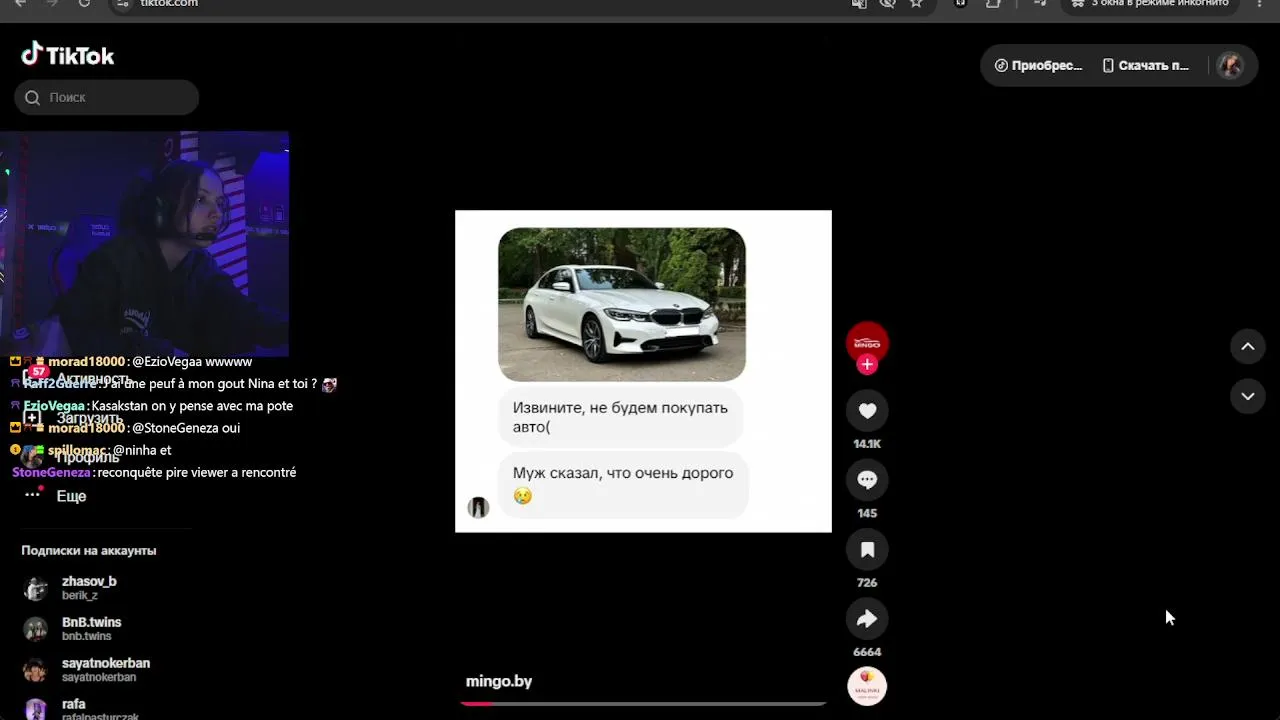Click the small chat avatar beside messages
Screen dimensions: 1280x720
478,507
